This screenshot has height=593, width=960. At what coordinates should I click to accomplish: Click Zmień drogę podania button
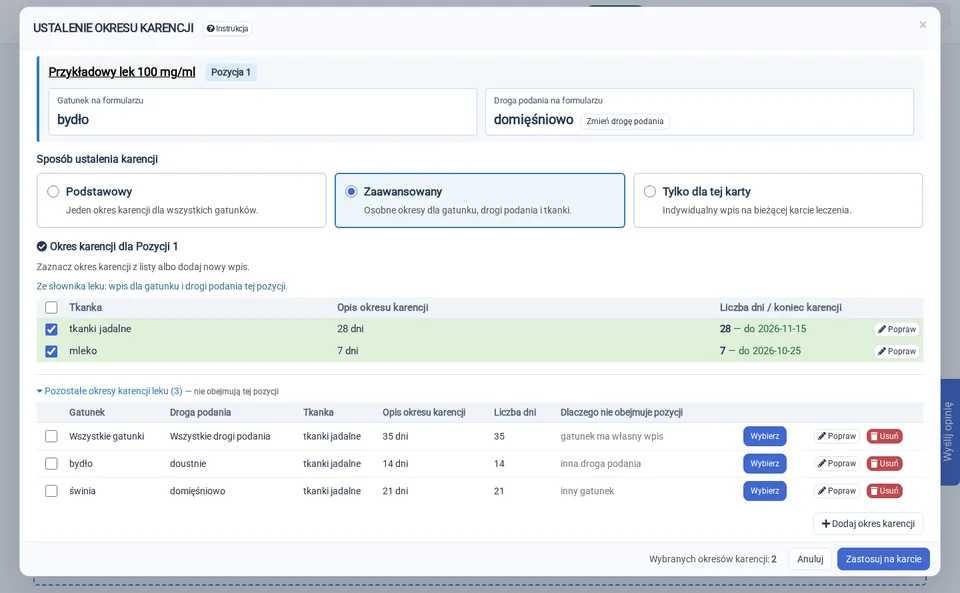pyautogui.click(x=624, y=121)
